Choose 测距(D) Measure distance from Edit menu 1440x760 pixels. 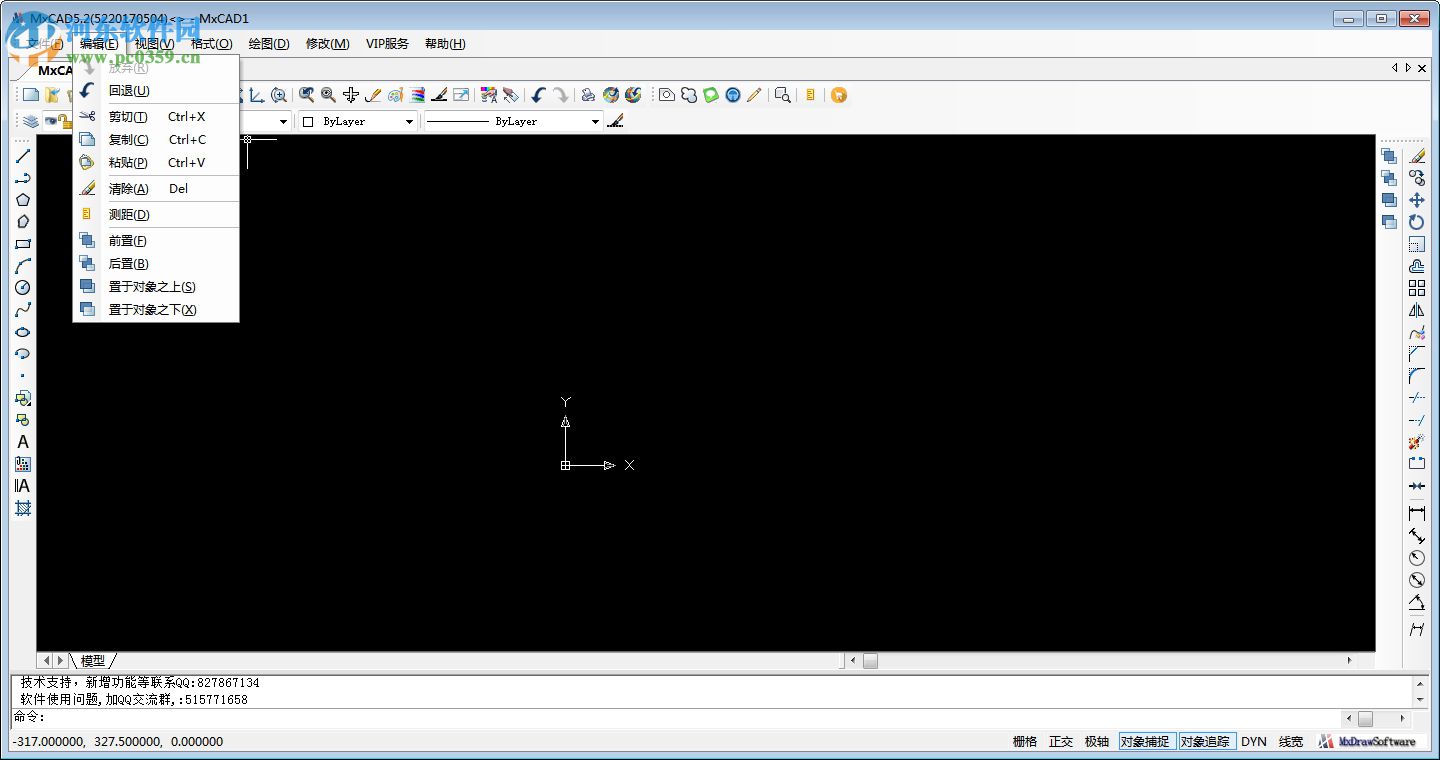[x=156, y=215]
